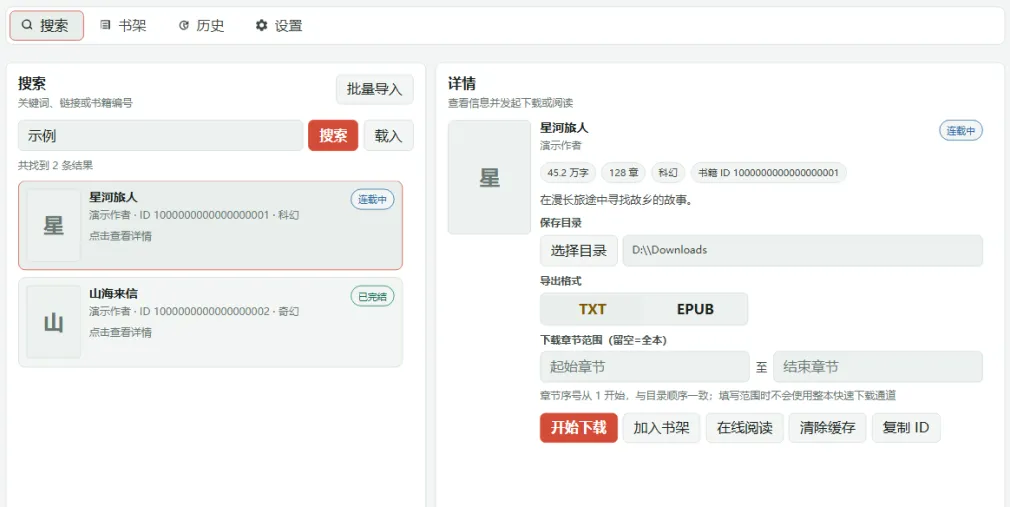Click the 复制 ID button

click(906, 428)
